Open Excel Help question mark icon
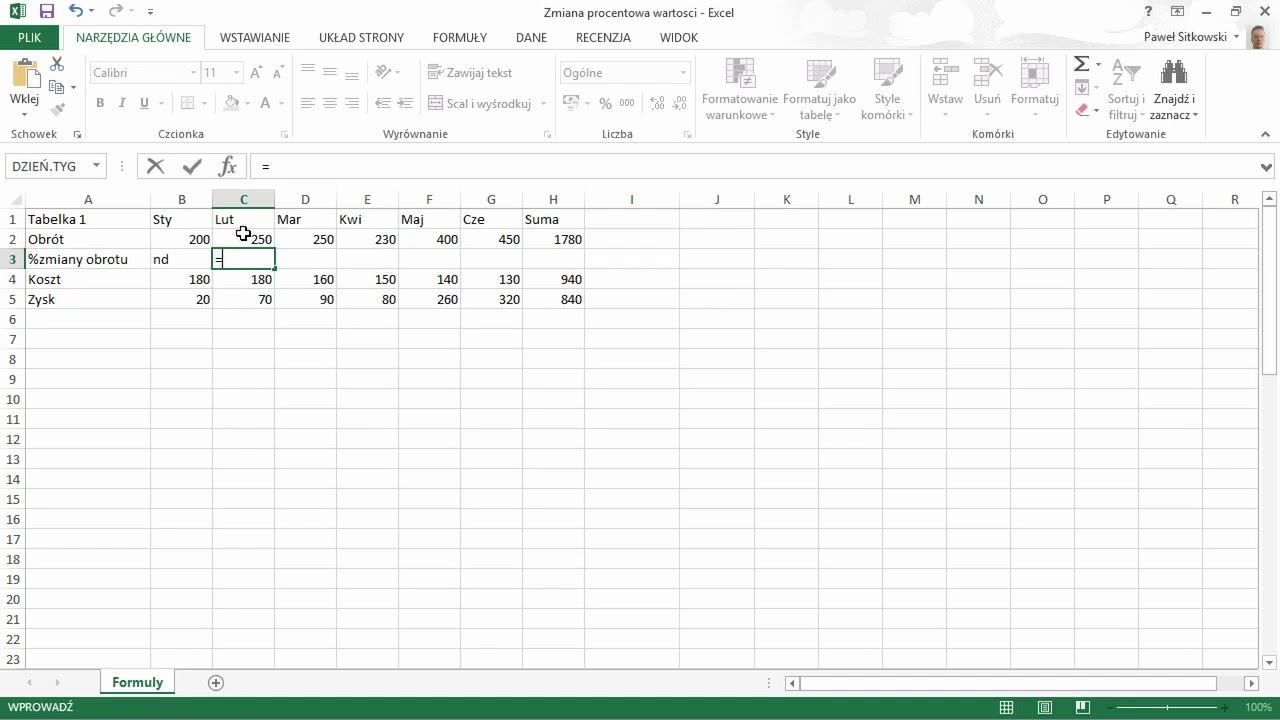The image size is (1280, 720). 1149,12
